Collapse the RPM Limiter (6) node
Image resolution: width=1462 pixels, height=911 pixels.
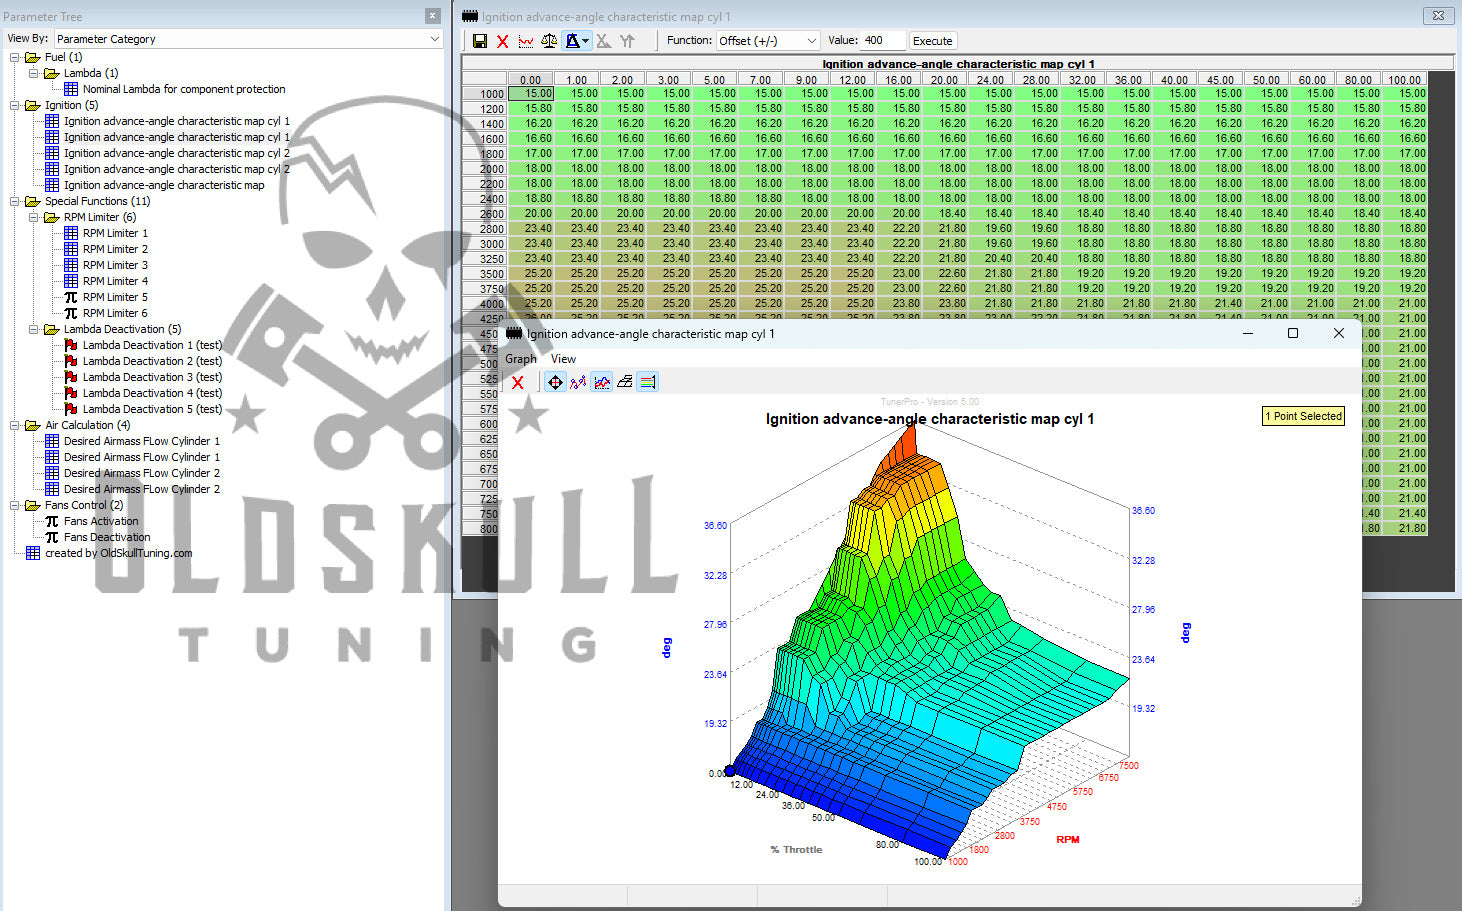pos(34,217)
